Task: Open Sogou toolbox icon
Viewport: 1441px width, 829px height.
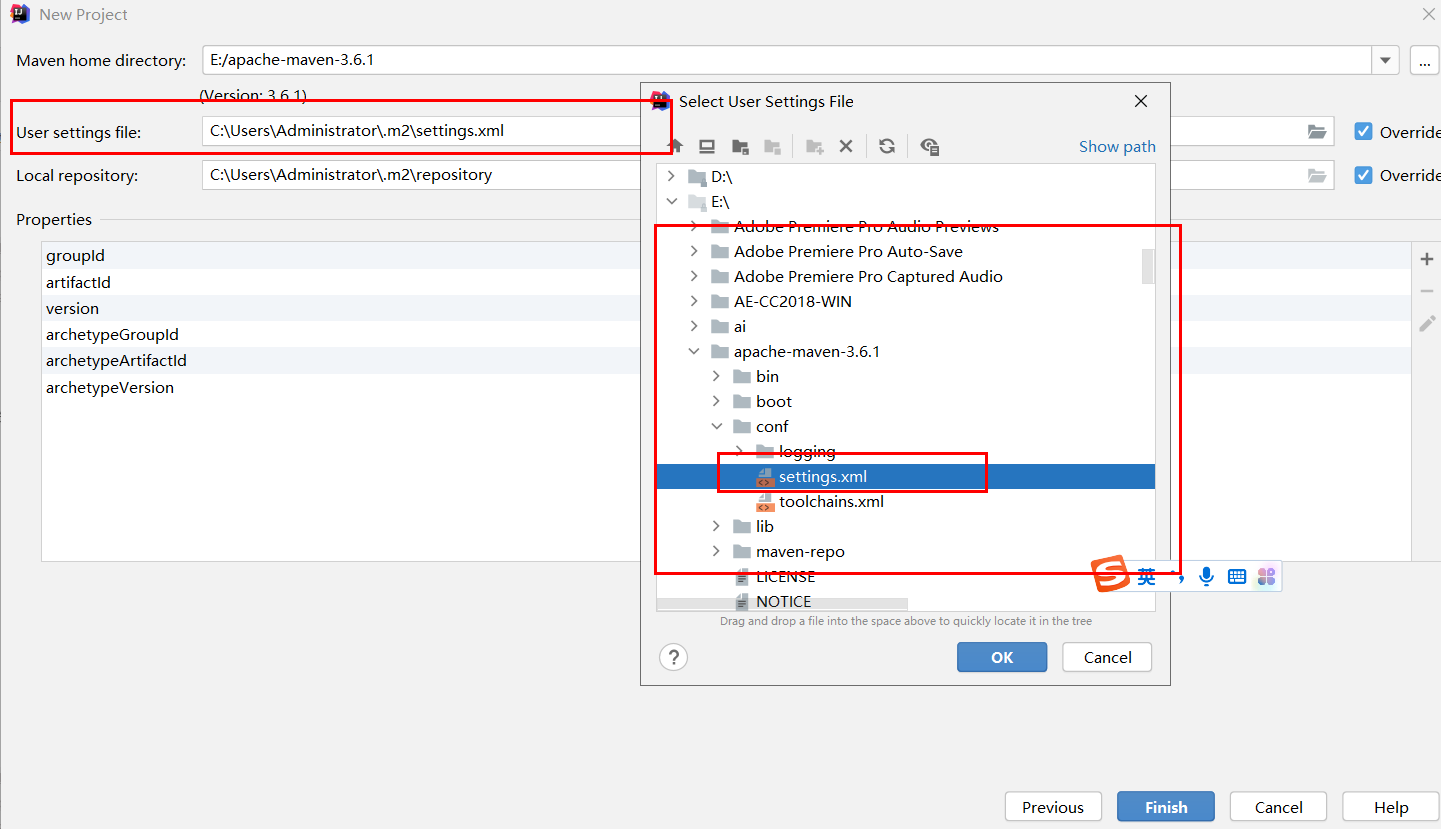Action: click(x=1267, y=576)
